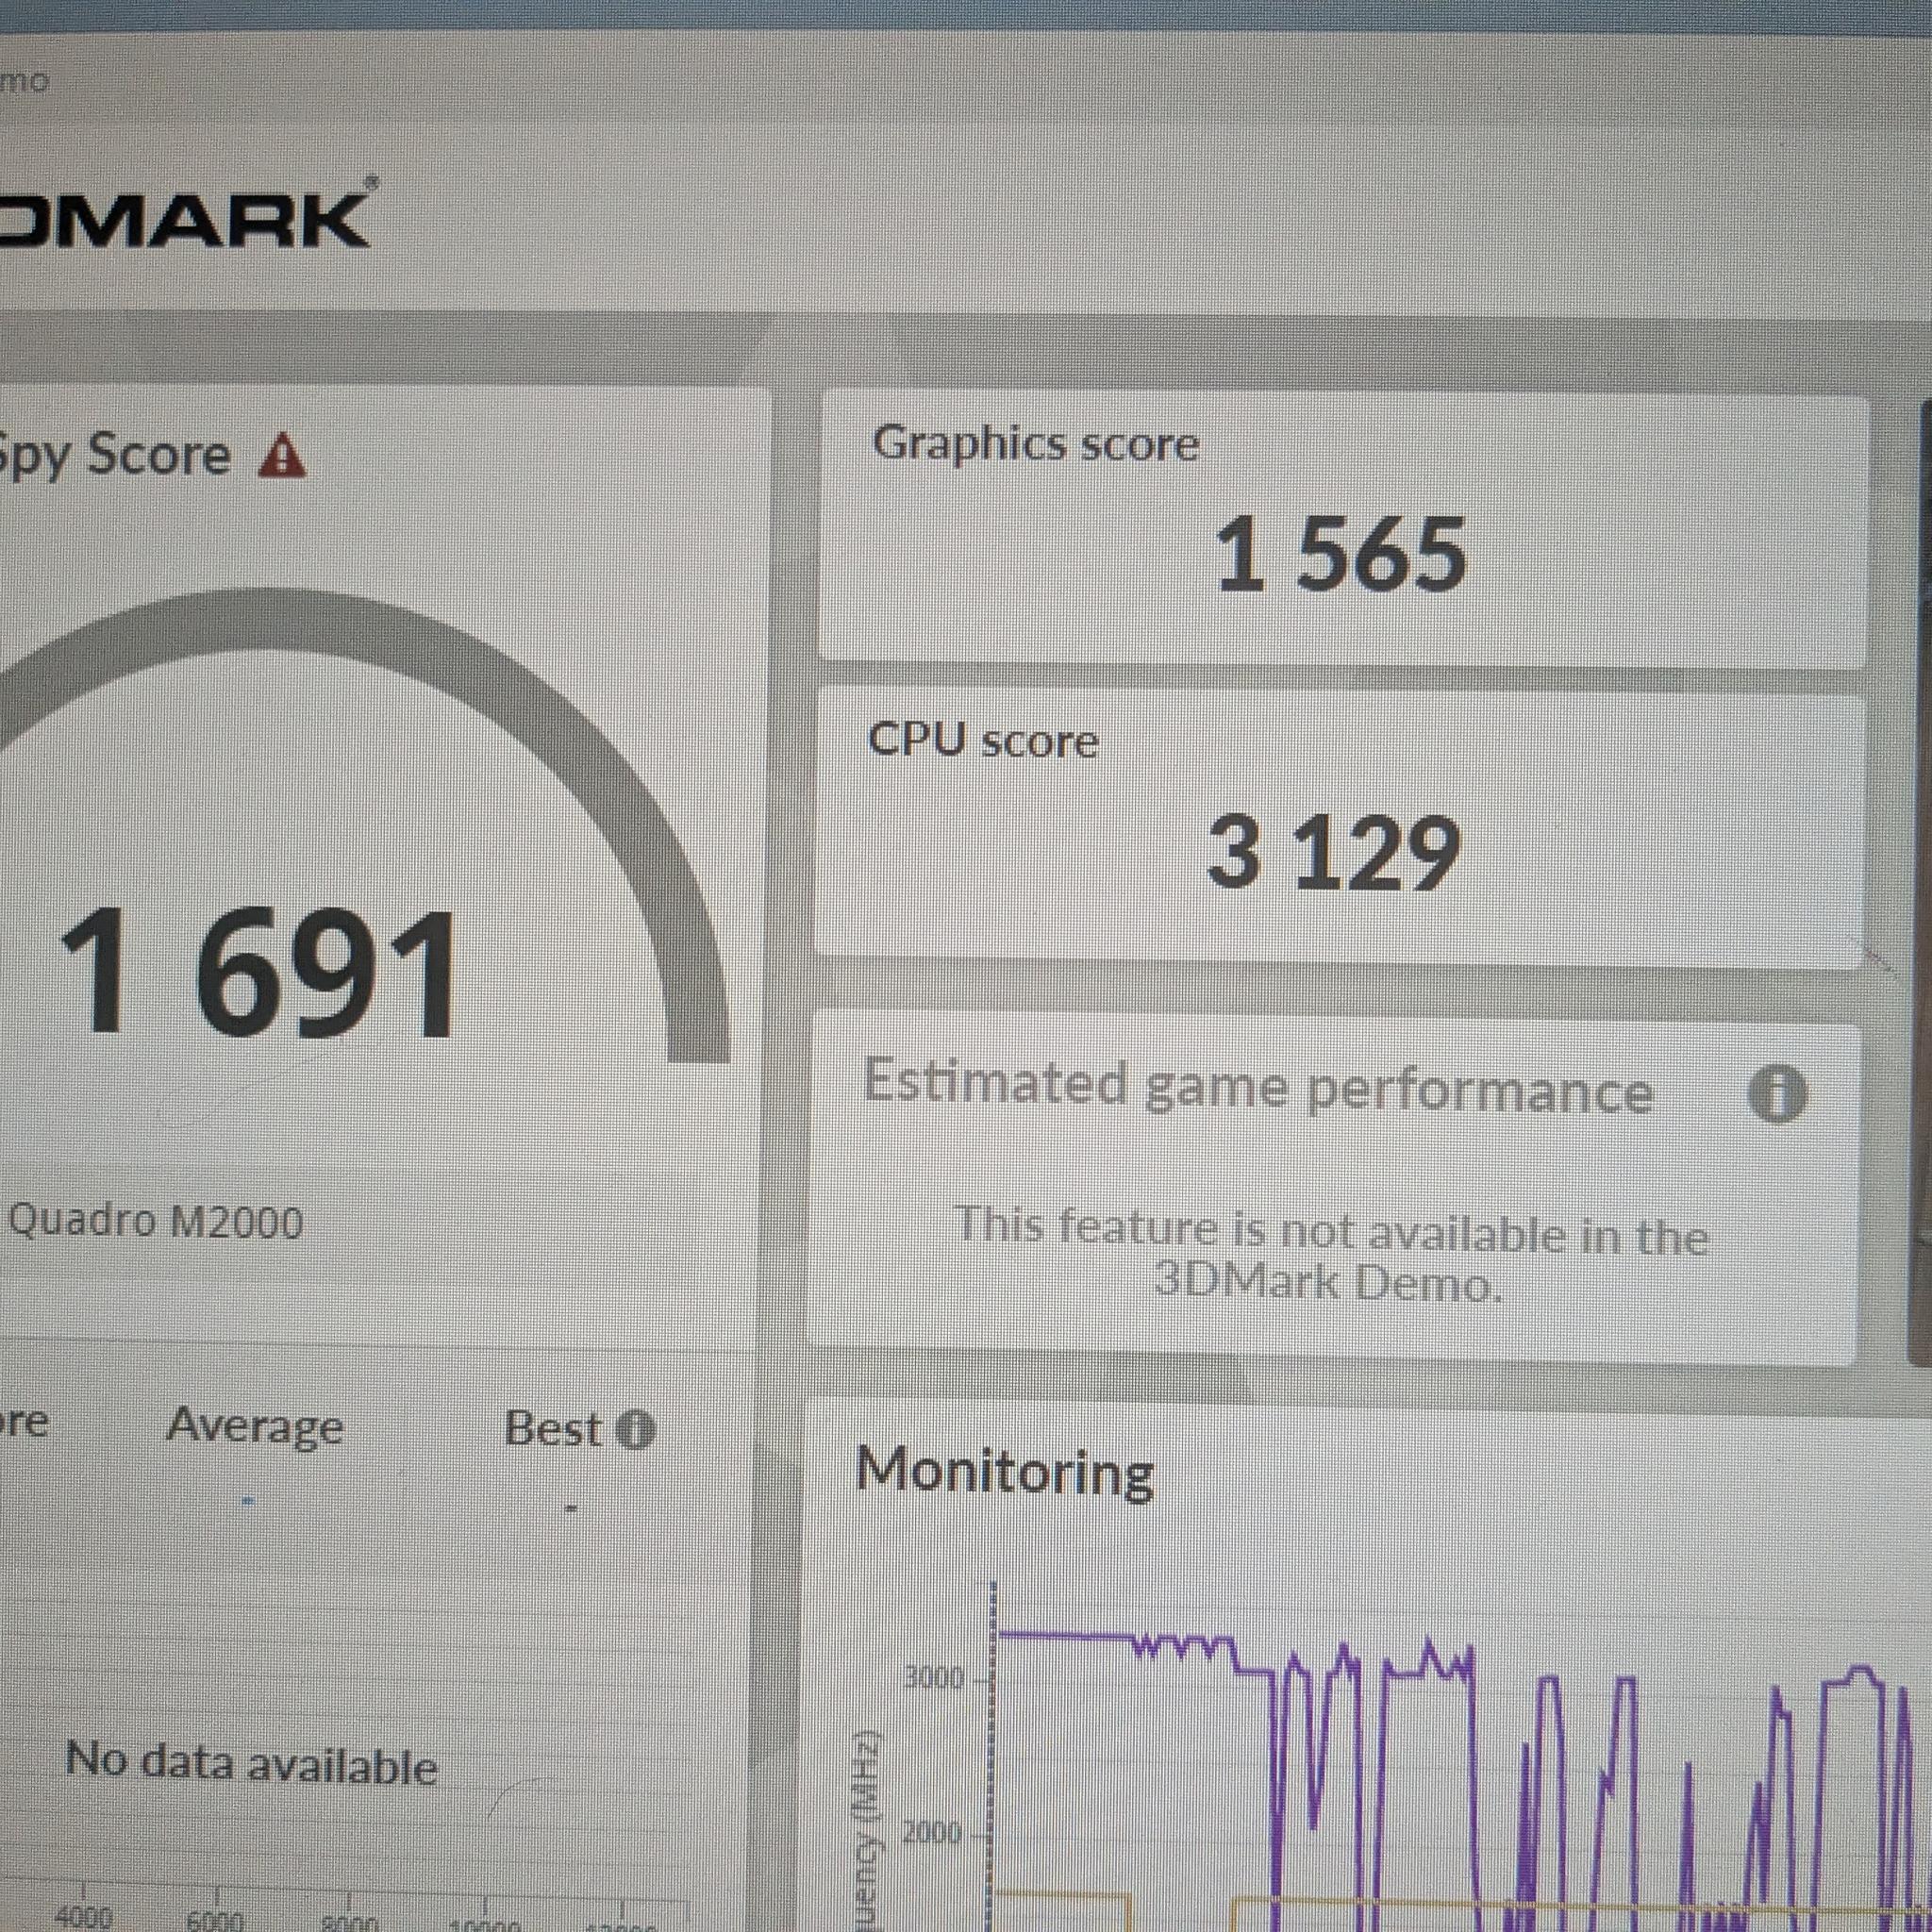Open the info icon for Estimated game performance
The image size is (1932, 1932).
point(1777,1094)
